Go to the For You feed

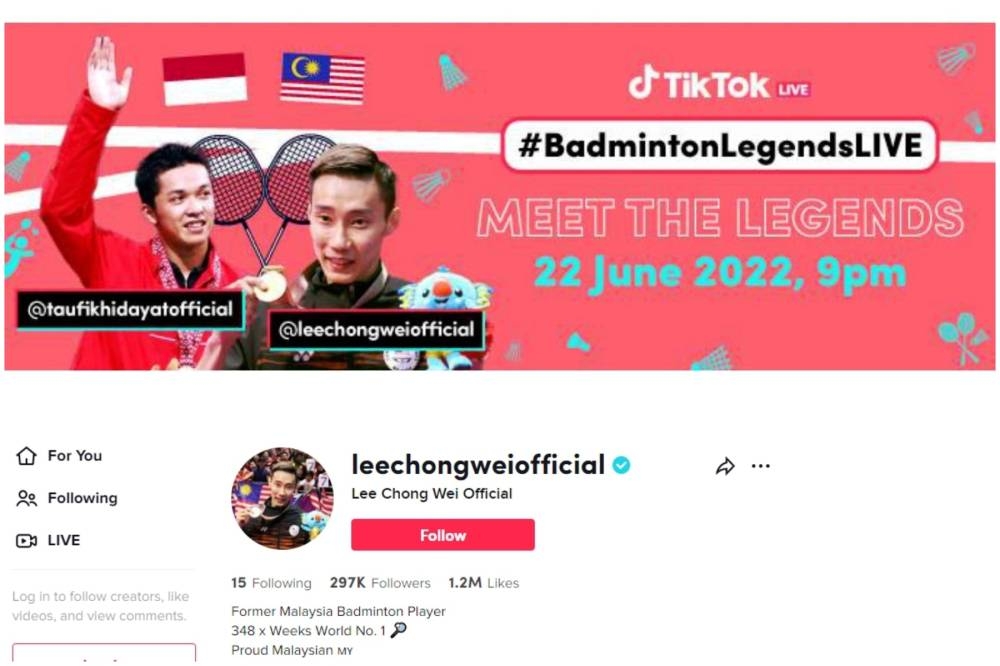click(x=75, y=455)
